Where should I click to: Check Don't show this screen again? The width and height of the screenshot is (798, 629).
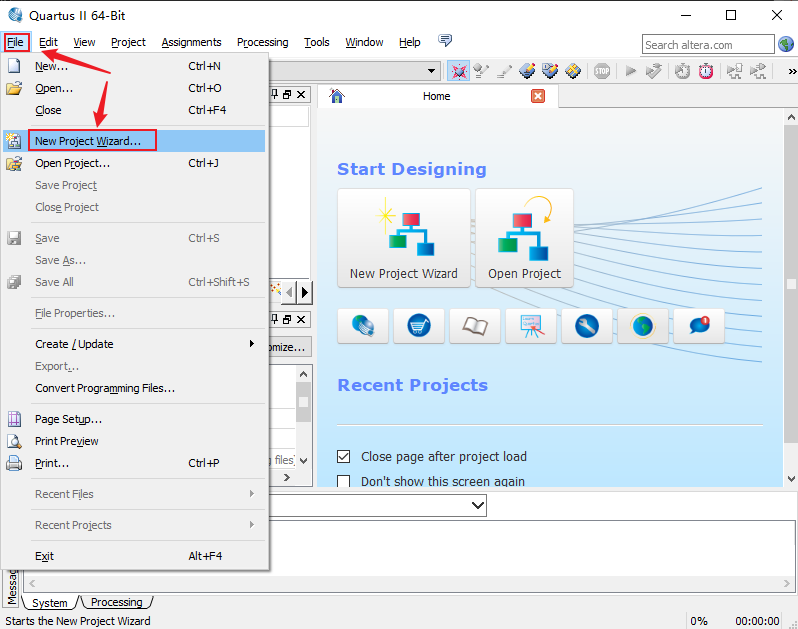pos(344,481)
